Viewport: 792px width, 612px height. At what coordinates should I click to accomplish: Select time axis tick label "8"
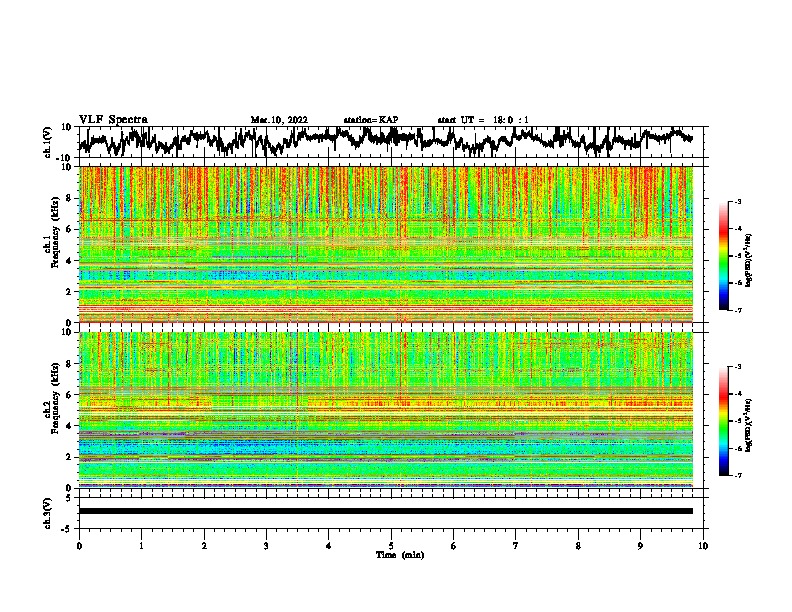pyautogui.click(x=578, y=546)
